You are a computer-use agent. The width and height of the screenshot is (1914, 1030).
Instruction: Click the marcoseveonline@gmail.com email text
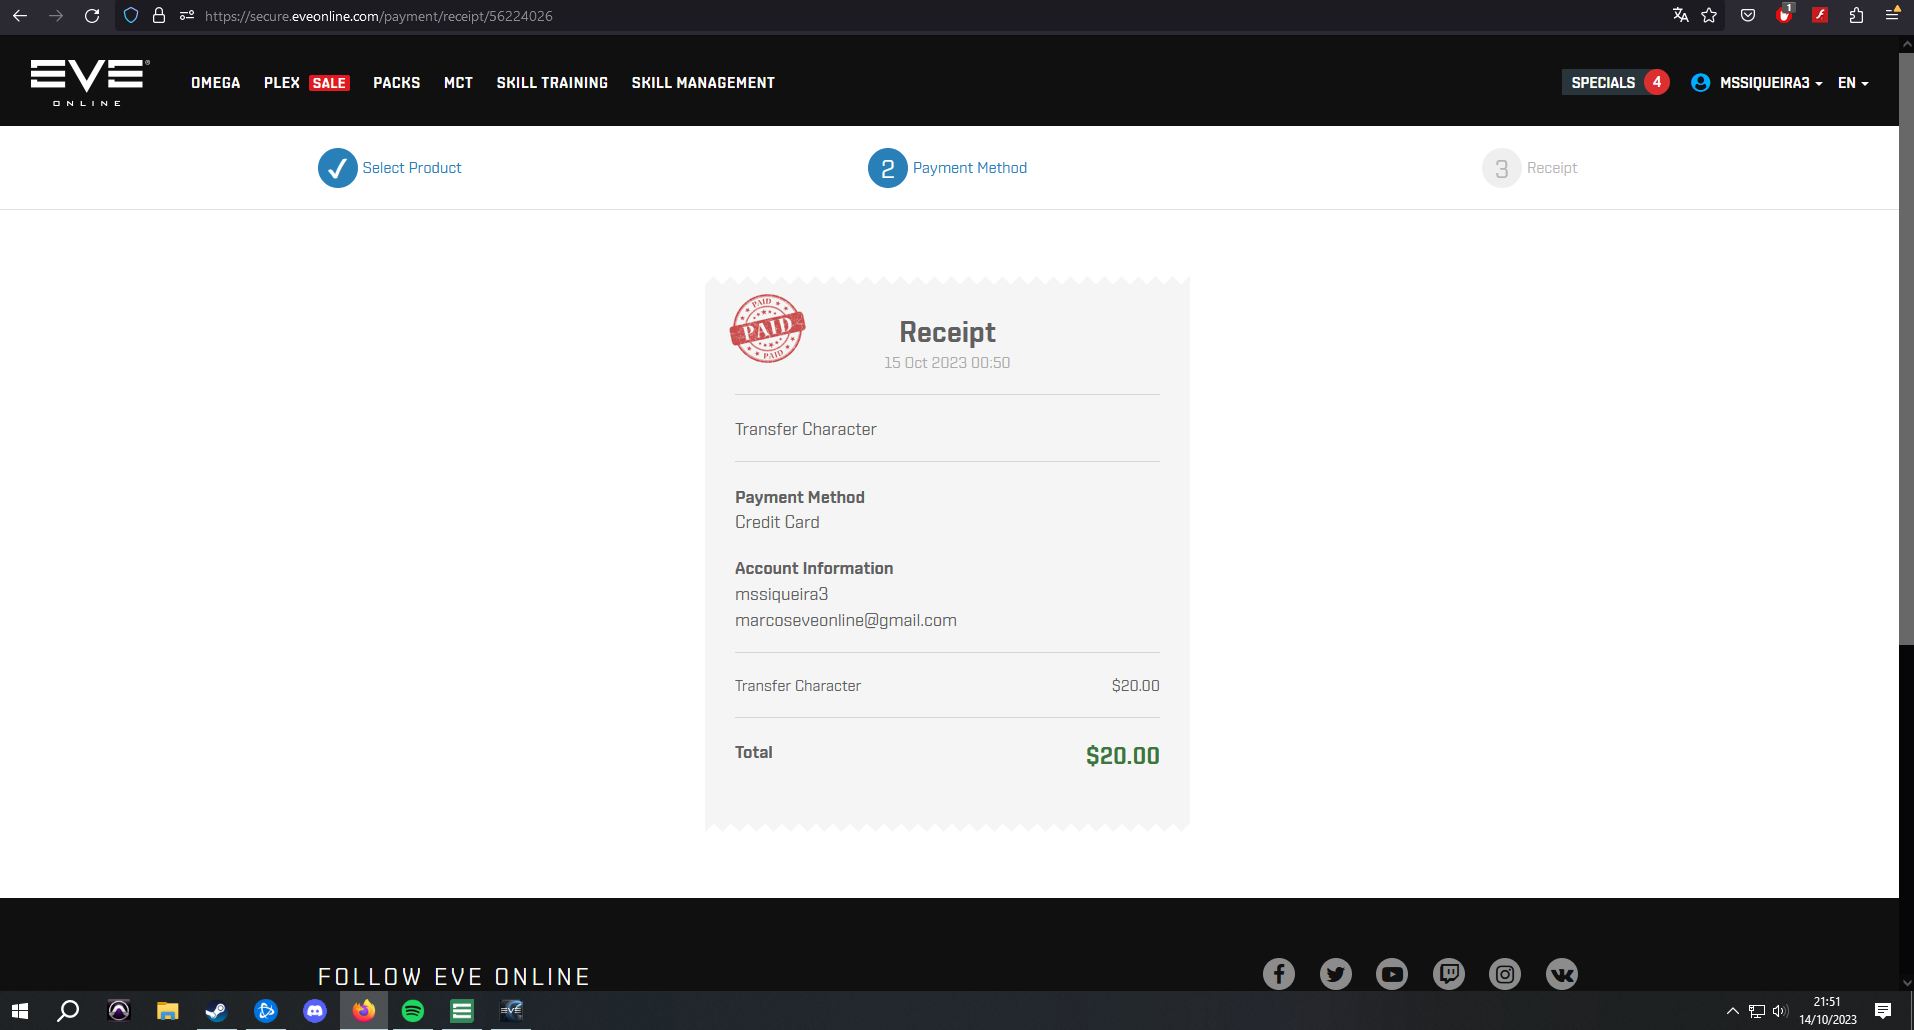click(846, 620)
